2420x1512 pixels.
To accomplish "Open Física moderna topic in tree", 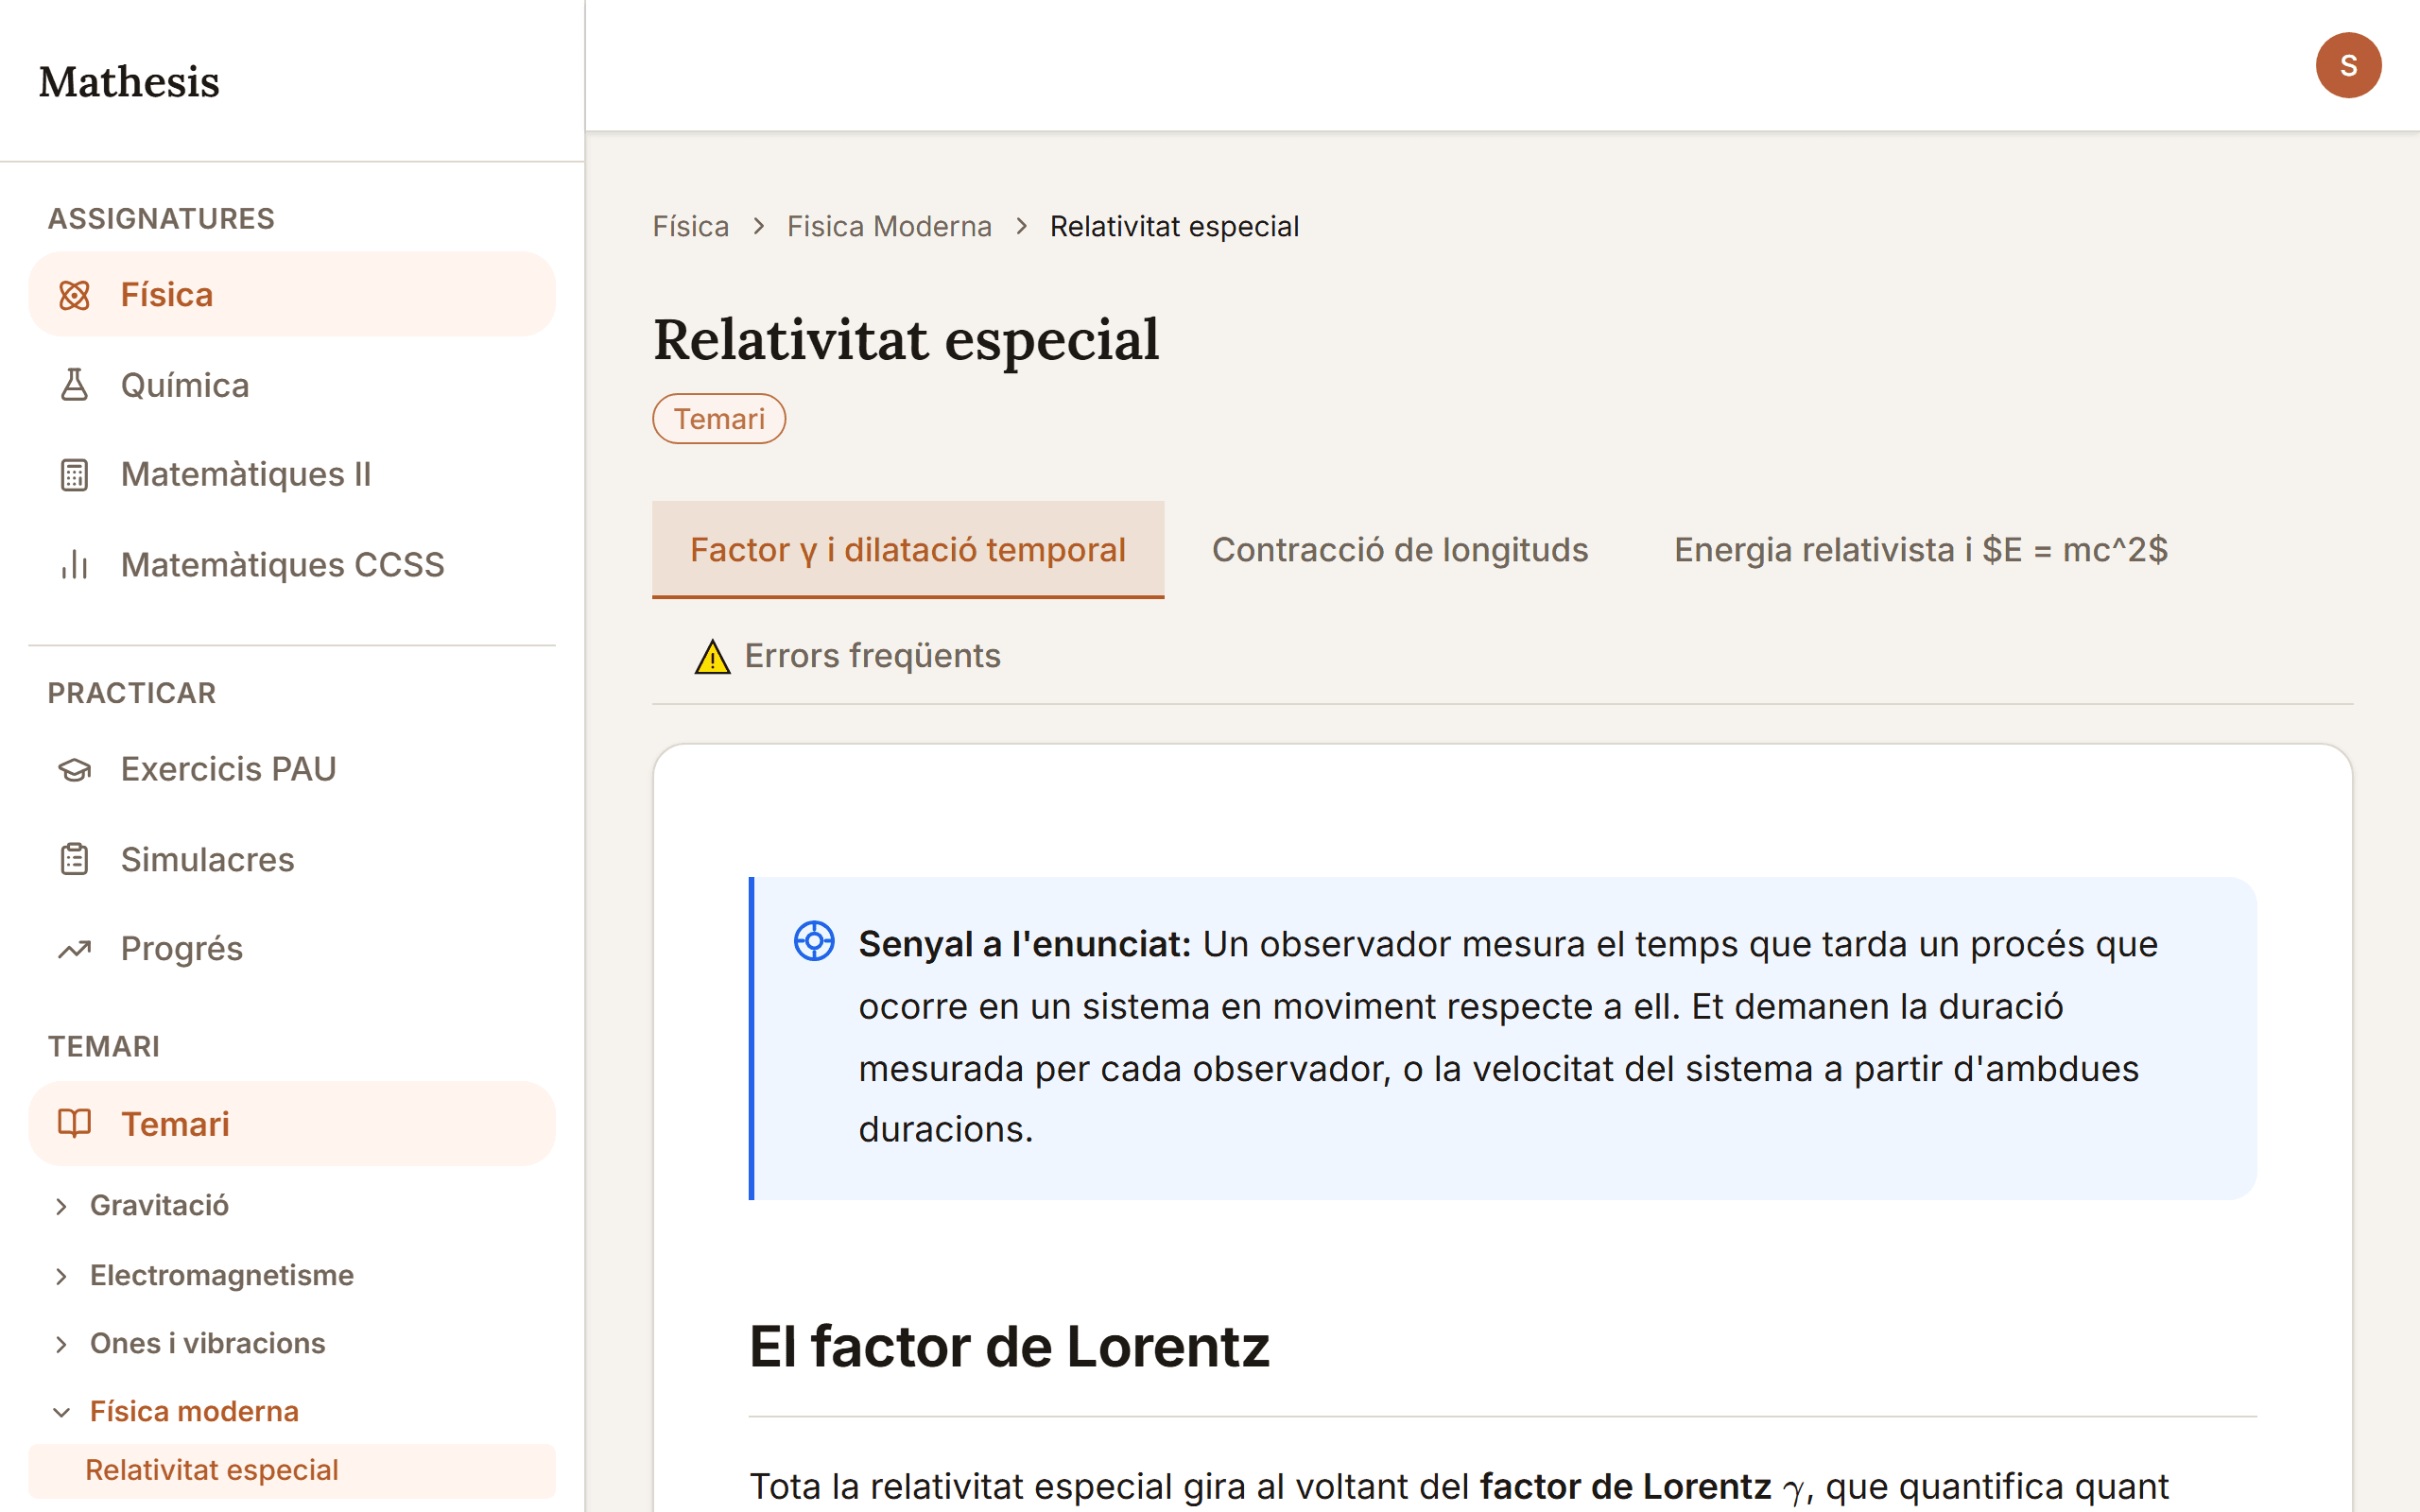I will click(194, 1412).
